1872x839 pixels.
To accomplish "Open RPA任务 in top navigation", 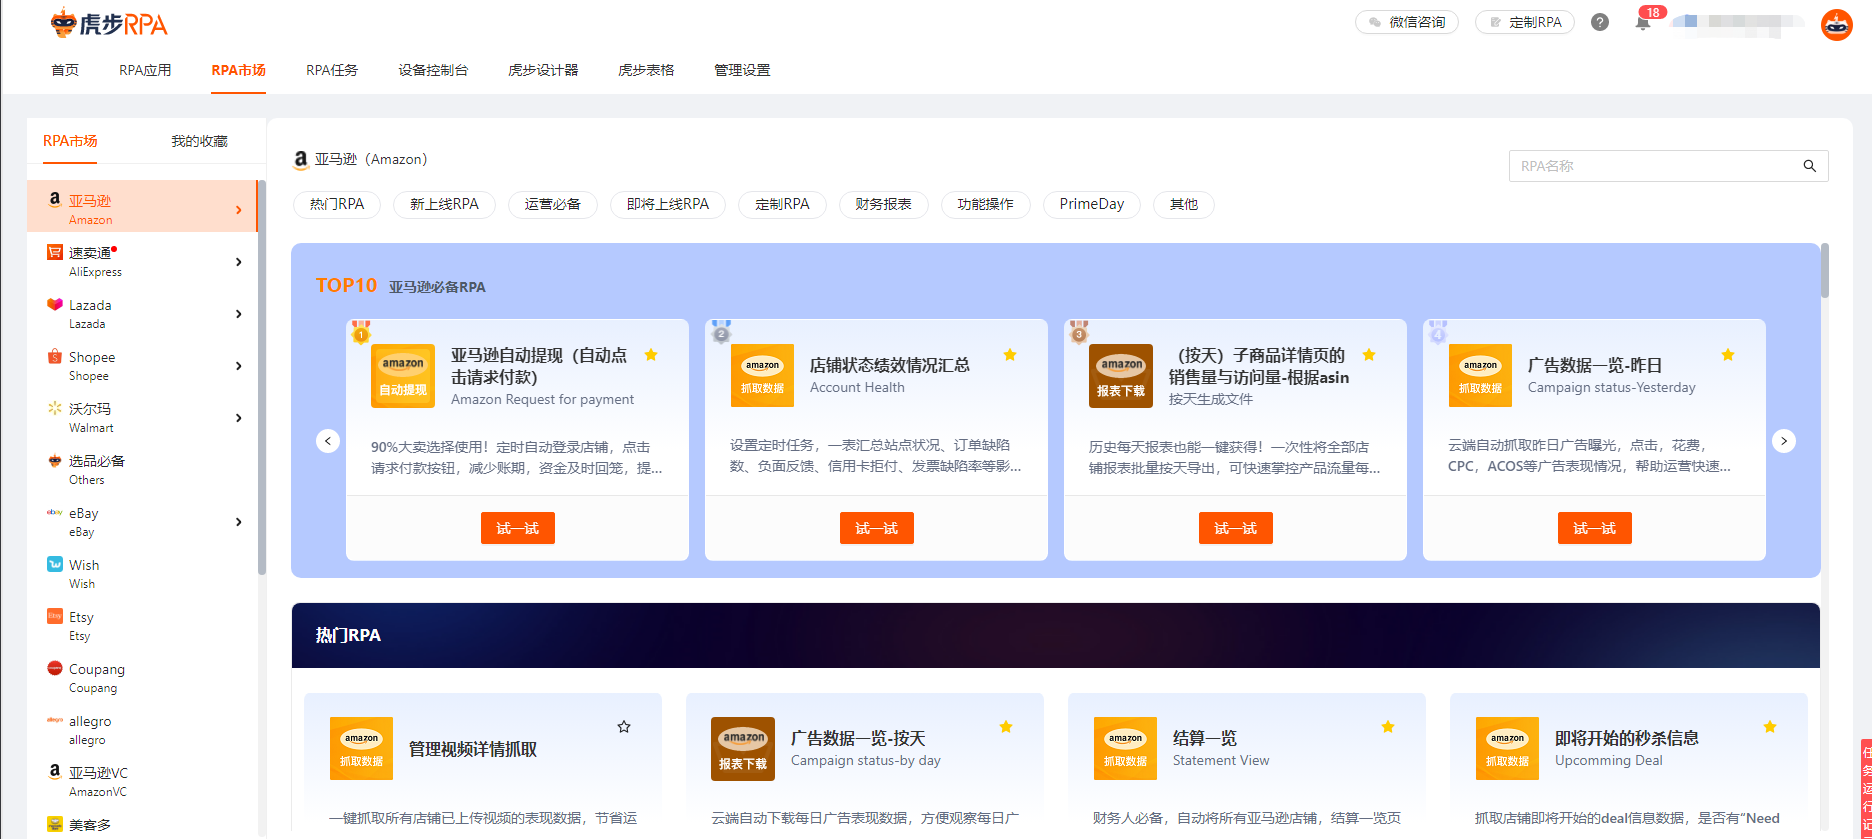I will 332,70.
